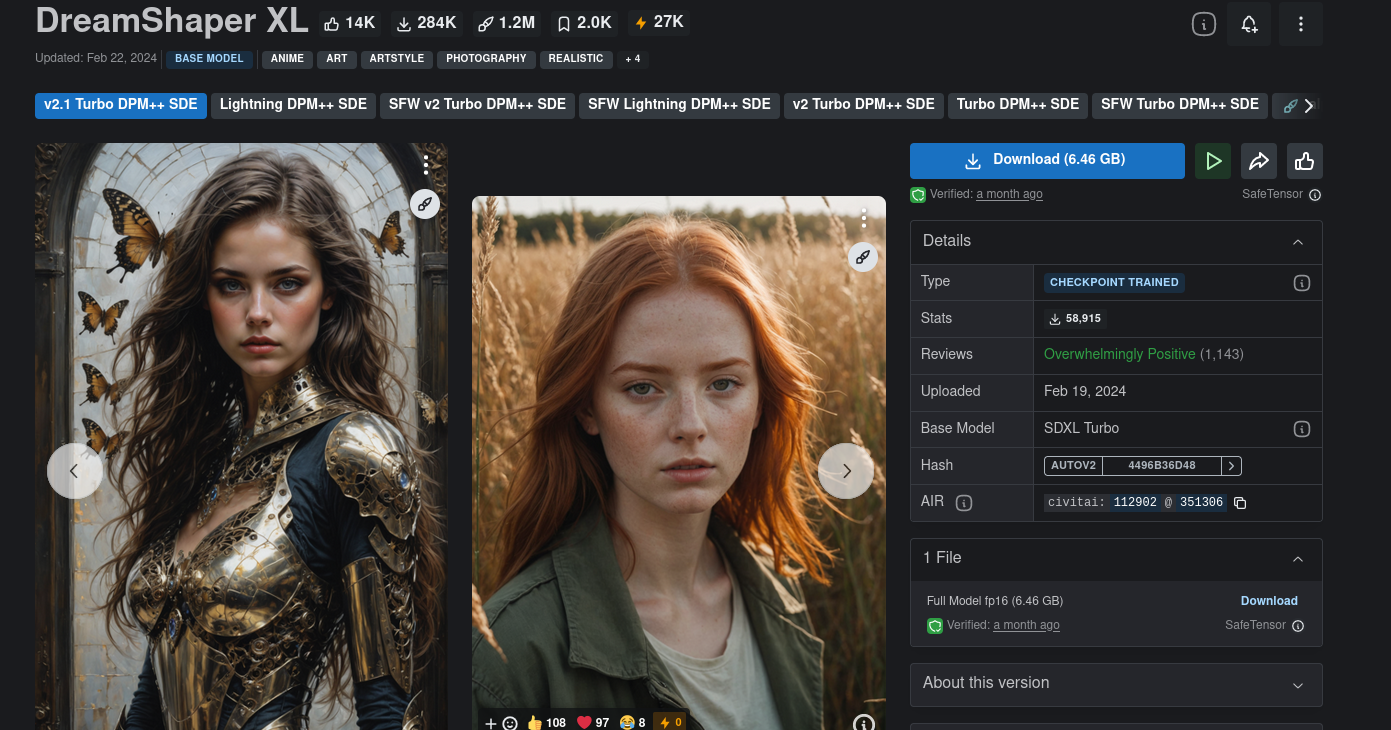This screenshot has height=730, width=1391.
Task: Click the heart 97 reaction
Action: pyautogui.click(x=593, y=723)
